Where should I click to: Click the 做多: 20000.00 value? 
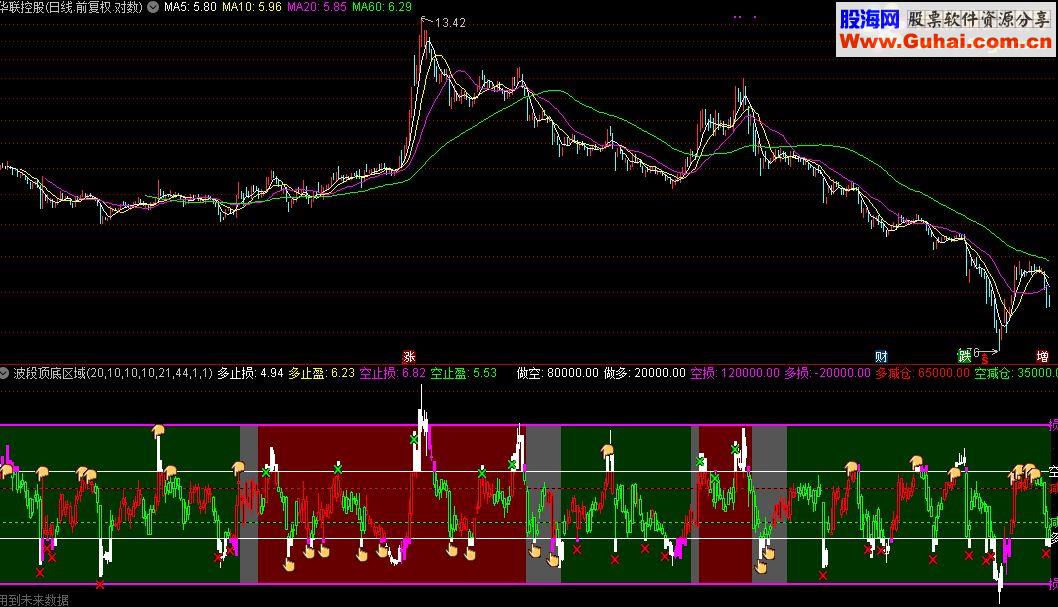pos(644,373)
